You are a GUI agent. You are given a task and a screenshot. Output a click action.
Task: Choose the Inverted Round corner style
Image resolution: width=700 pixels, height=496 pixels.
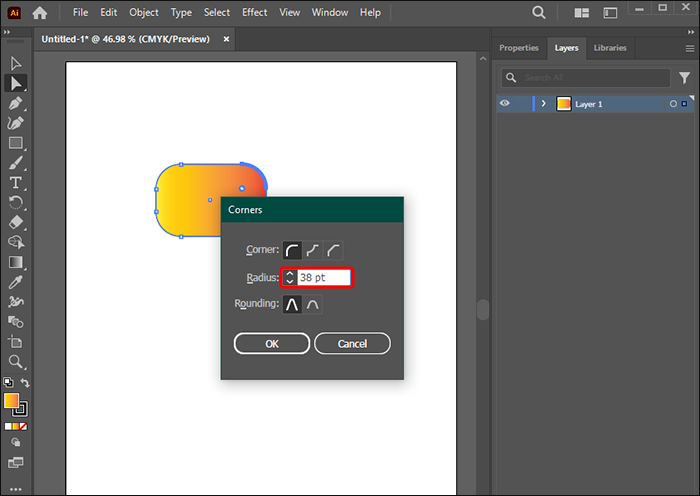click(313, 250)
